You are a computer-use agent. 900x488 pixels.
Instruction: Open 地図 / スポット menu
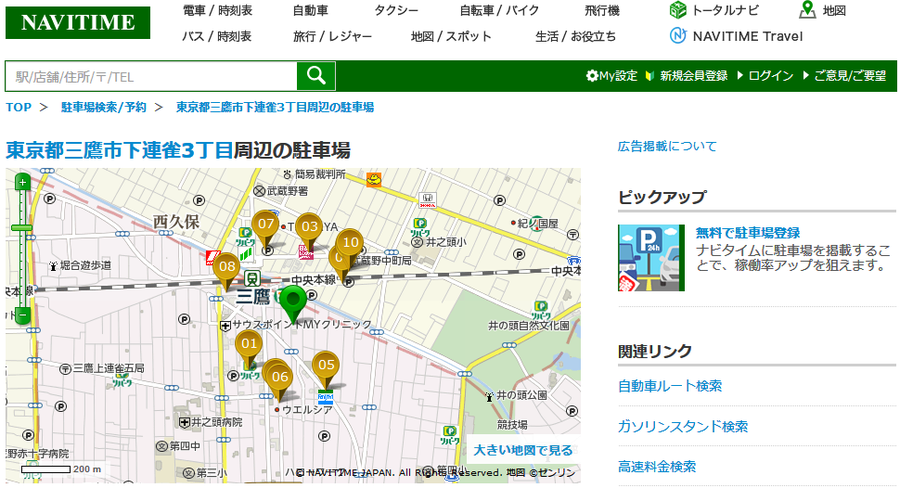451,36
